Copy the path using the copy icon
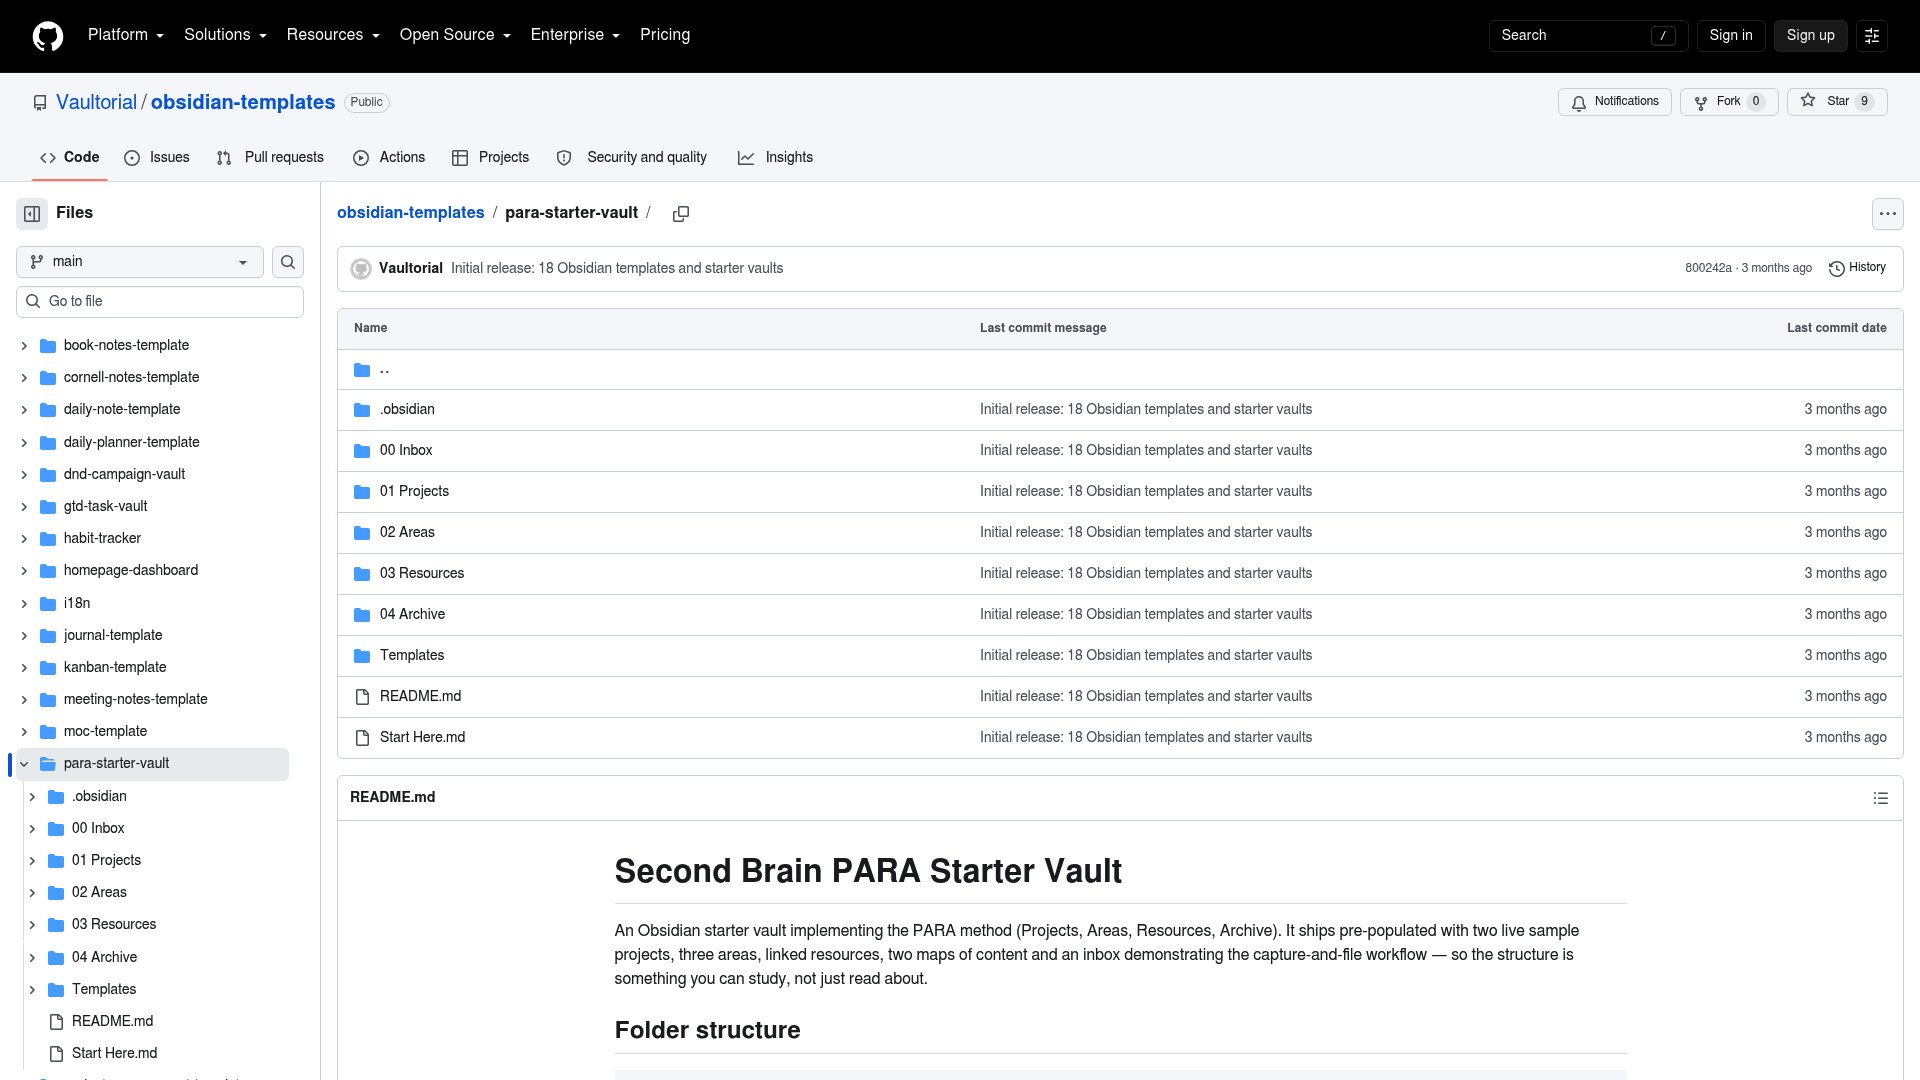Image resolution: width=1920 pixels, height=1080 pixels. coord(681,213)
